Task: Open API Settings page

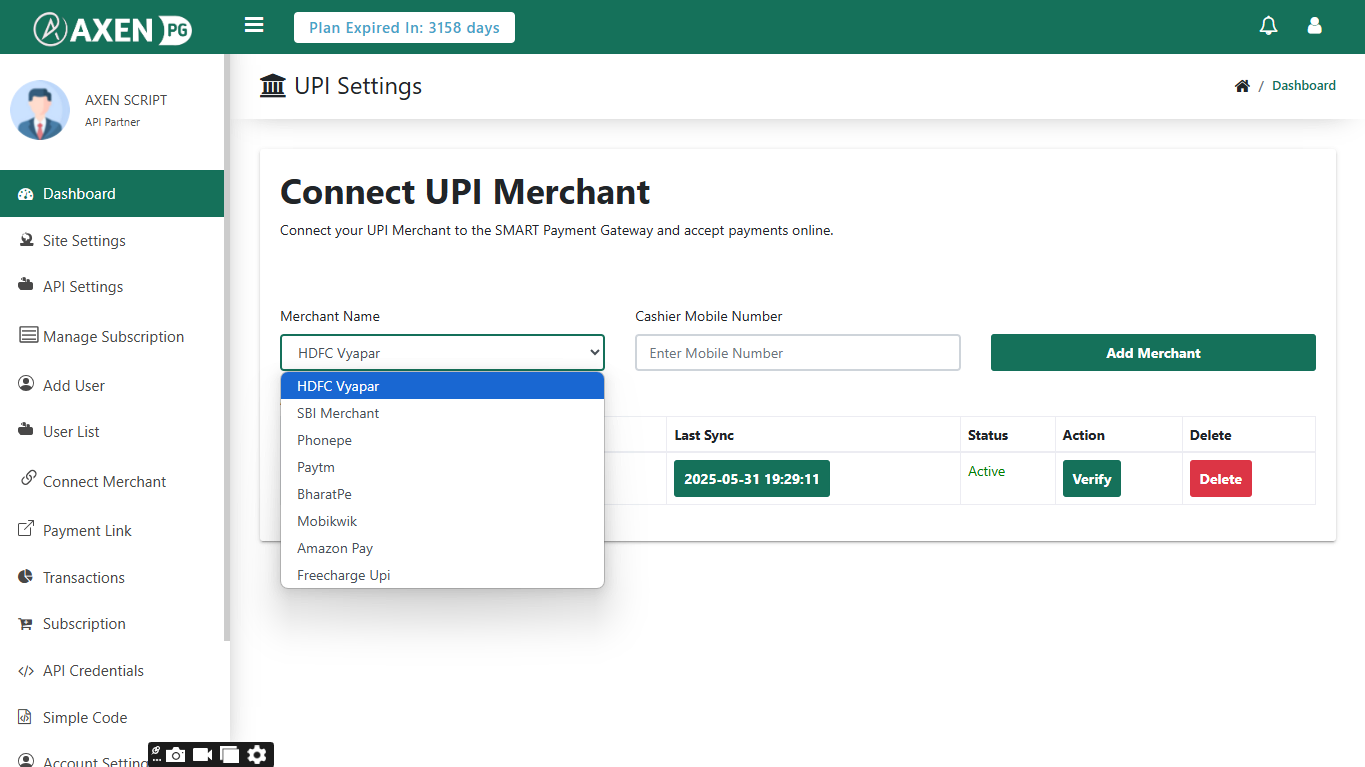Action: click(x=112, y=286)
